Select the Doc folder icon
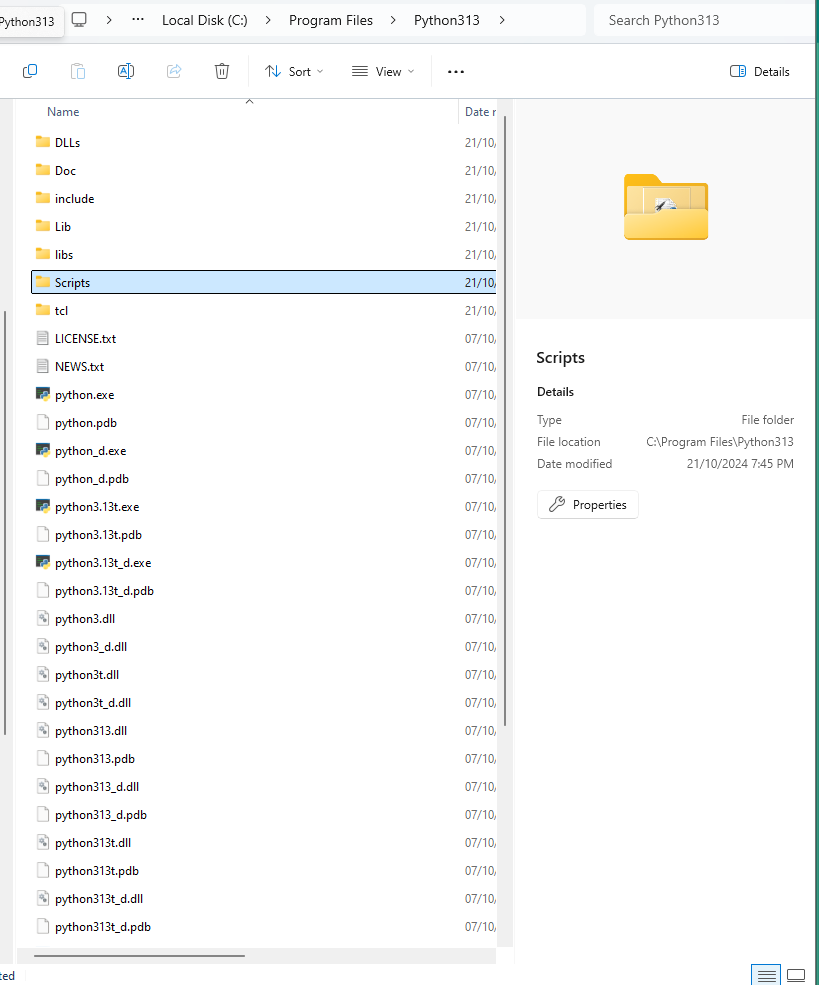 pyautogui.click(x=43, y=170)
